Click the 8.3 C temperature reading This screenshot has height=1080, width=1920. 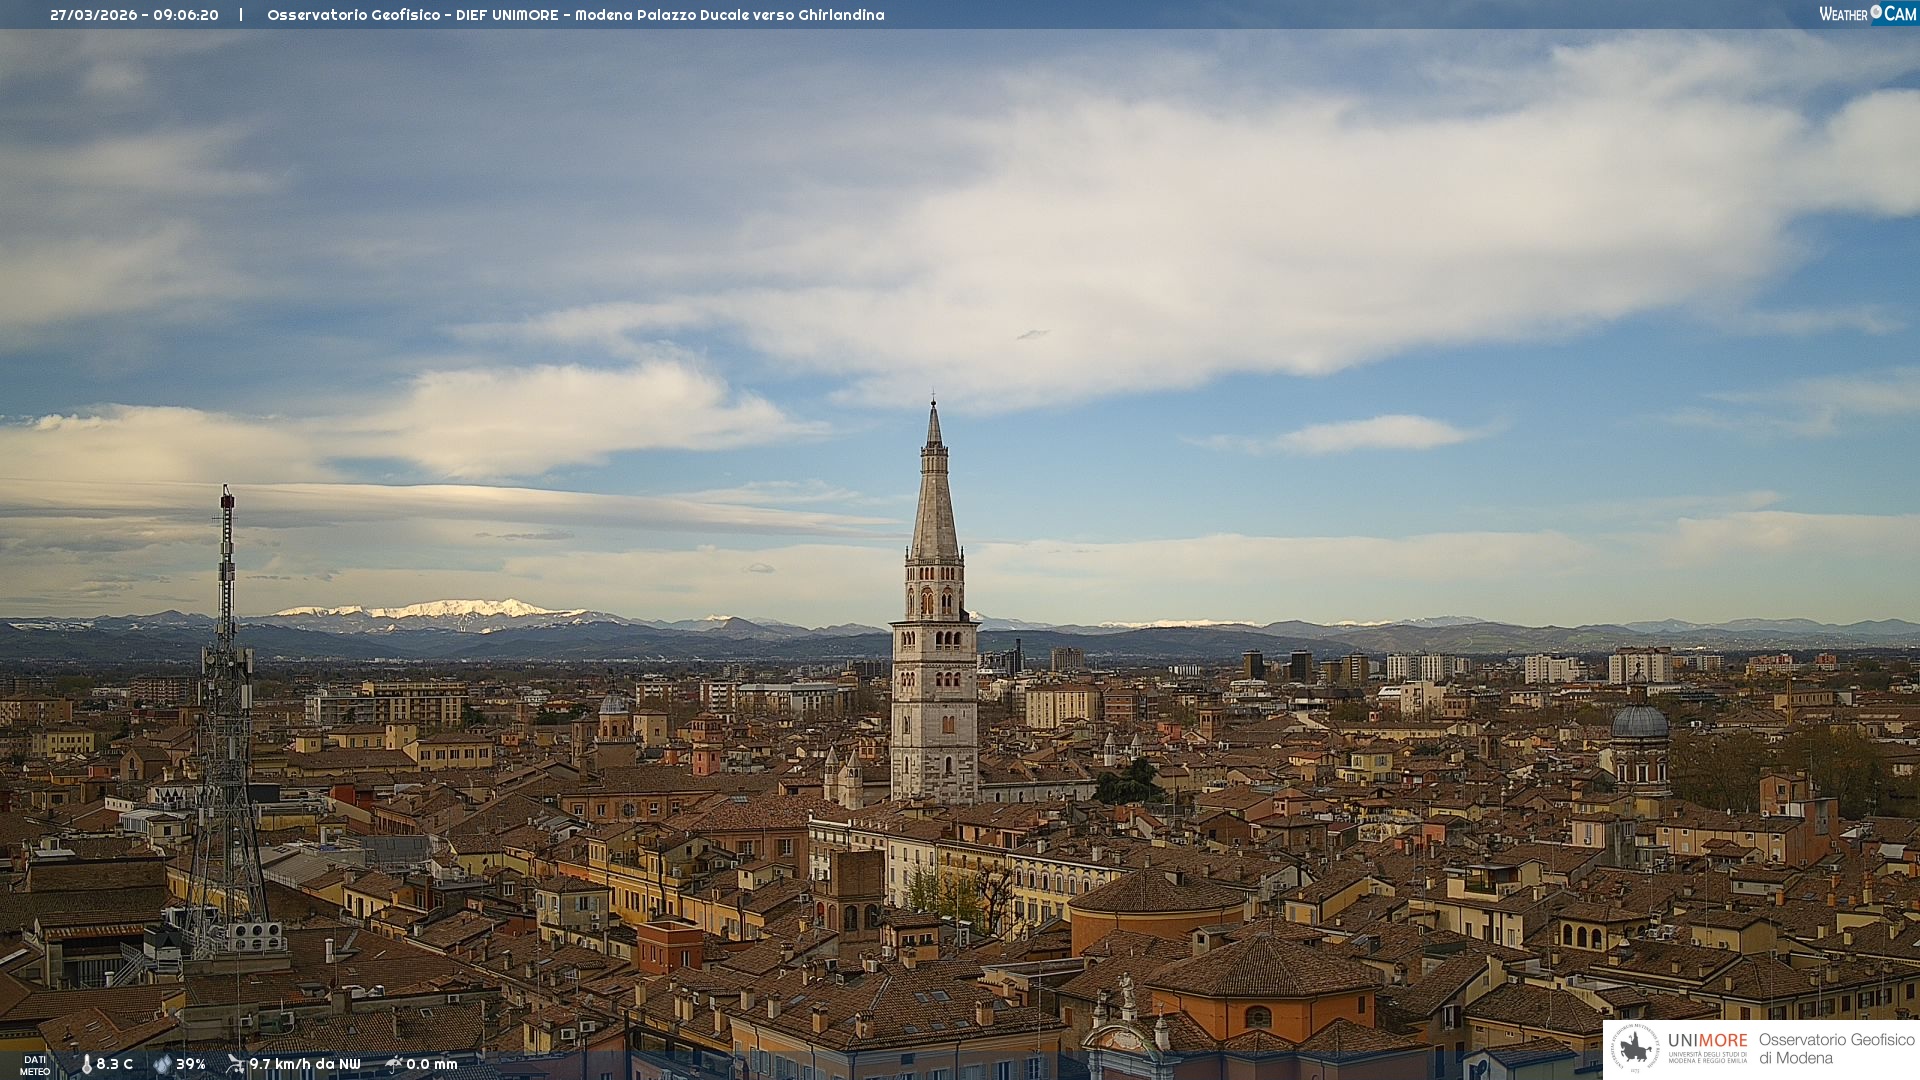(114, 1064)
